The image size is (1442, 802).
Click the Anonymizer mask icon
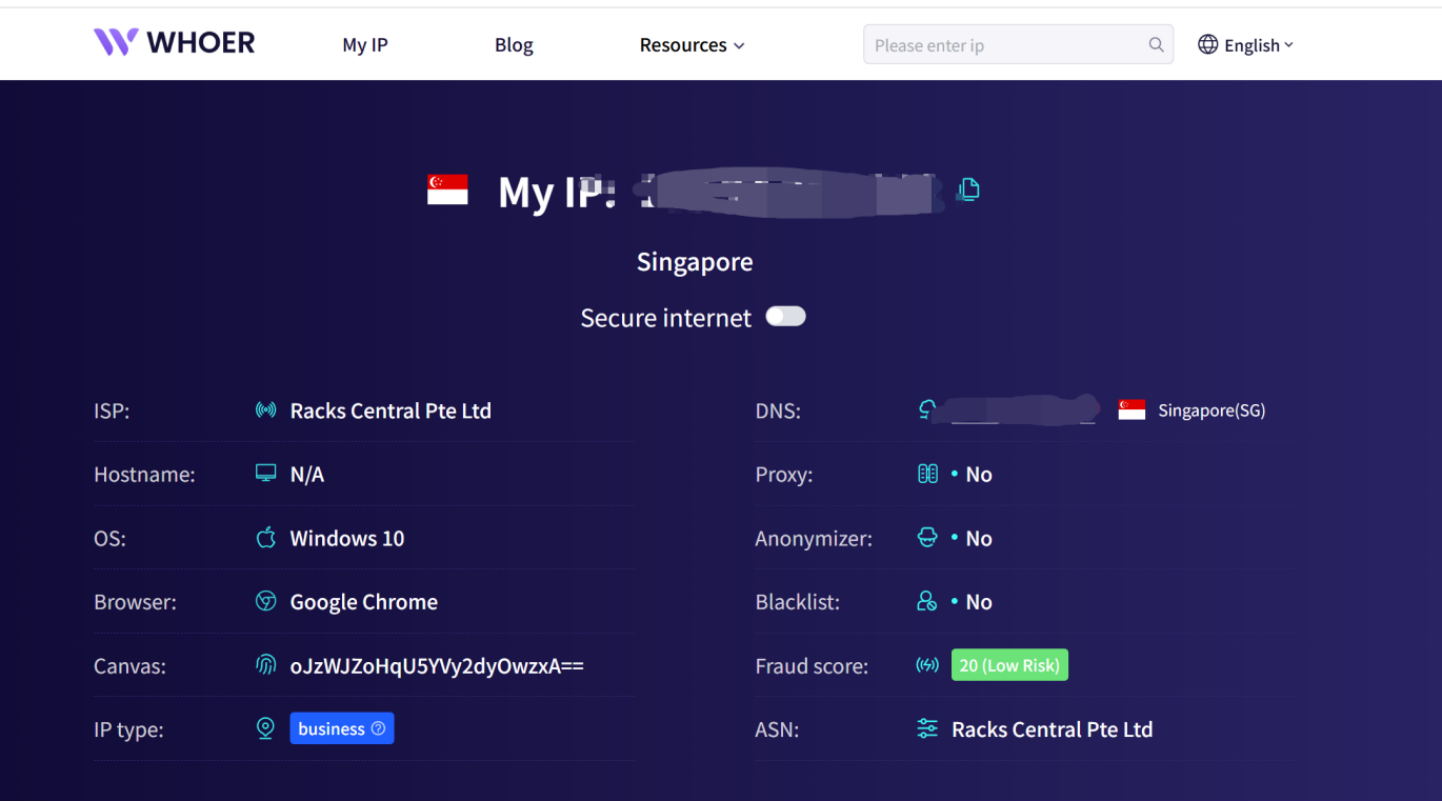(x=928, y=537)
